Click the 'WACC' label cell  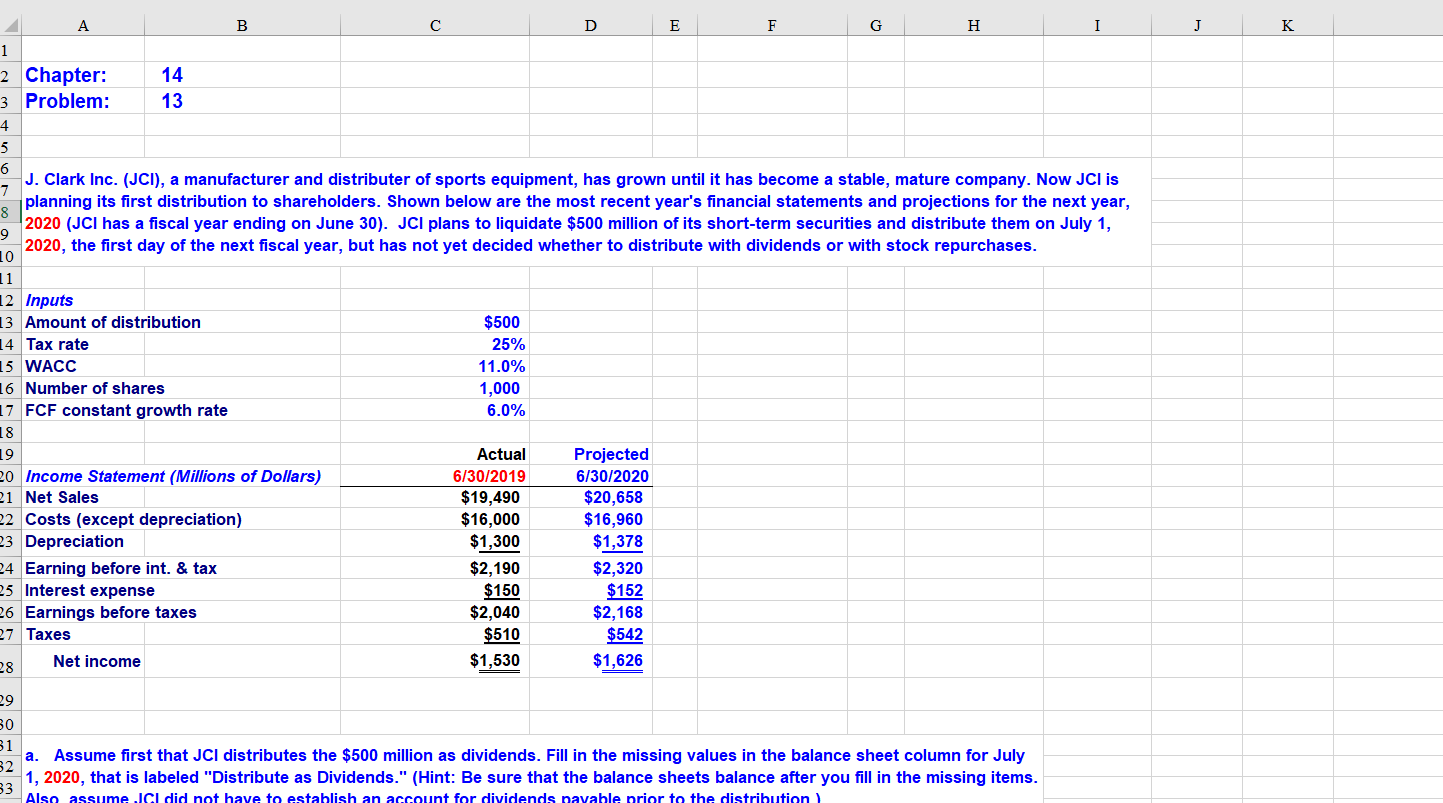[51, 366]
